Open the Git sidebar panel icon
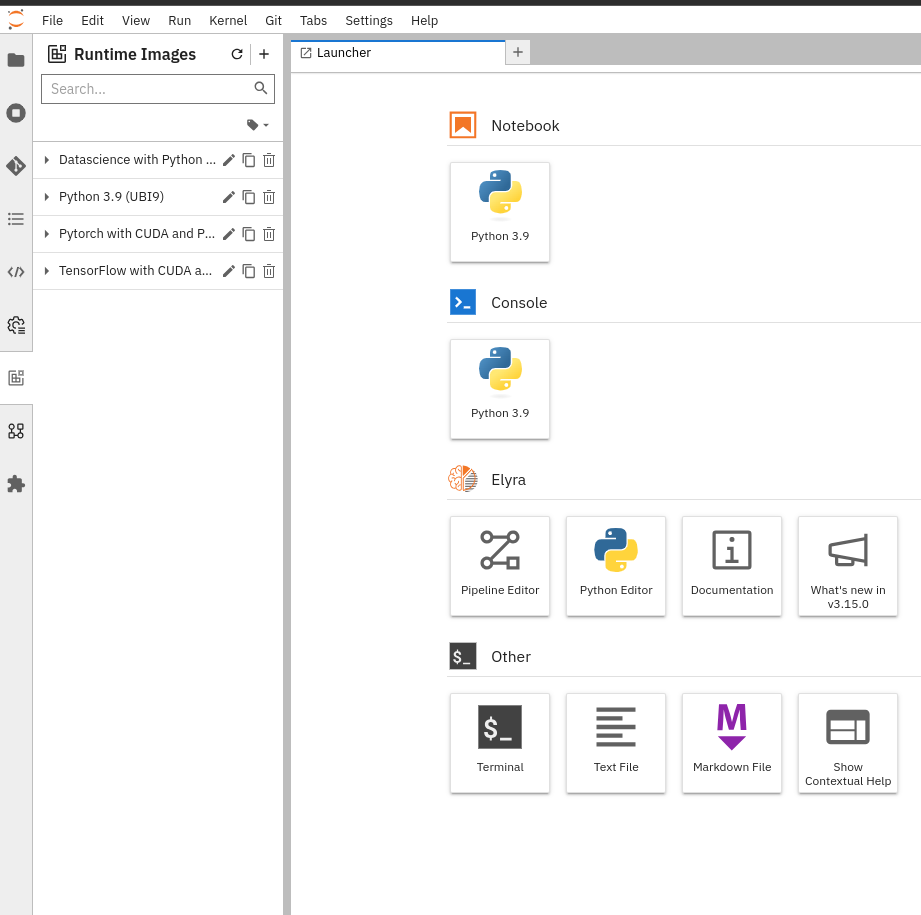The height and width of the screenshot is (915, 921). click(x=16, y=166)
